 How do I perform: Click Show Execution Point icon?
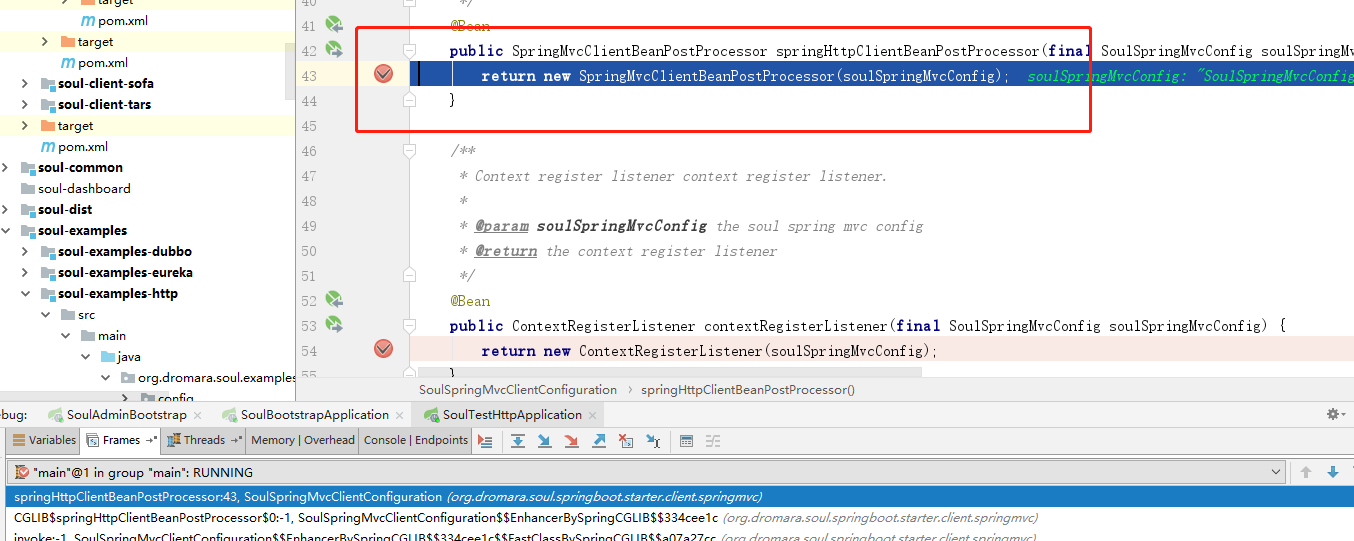(485, 441)
